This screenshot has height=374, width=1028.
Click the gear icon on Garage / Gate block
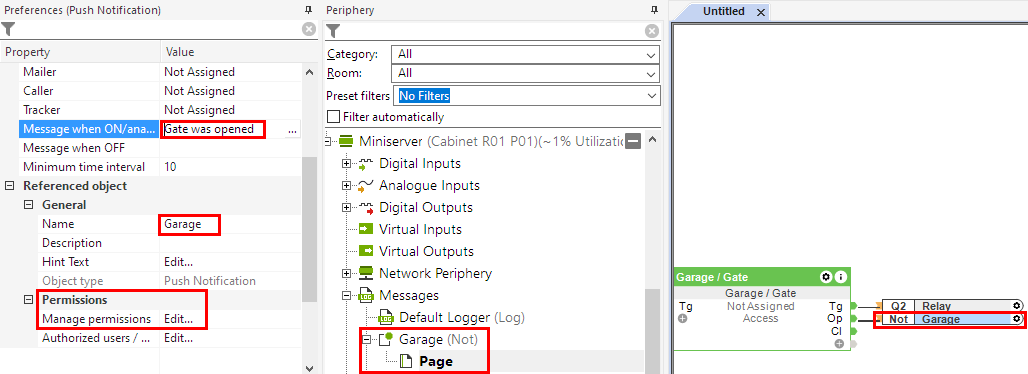(826, 278)
